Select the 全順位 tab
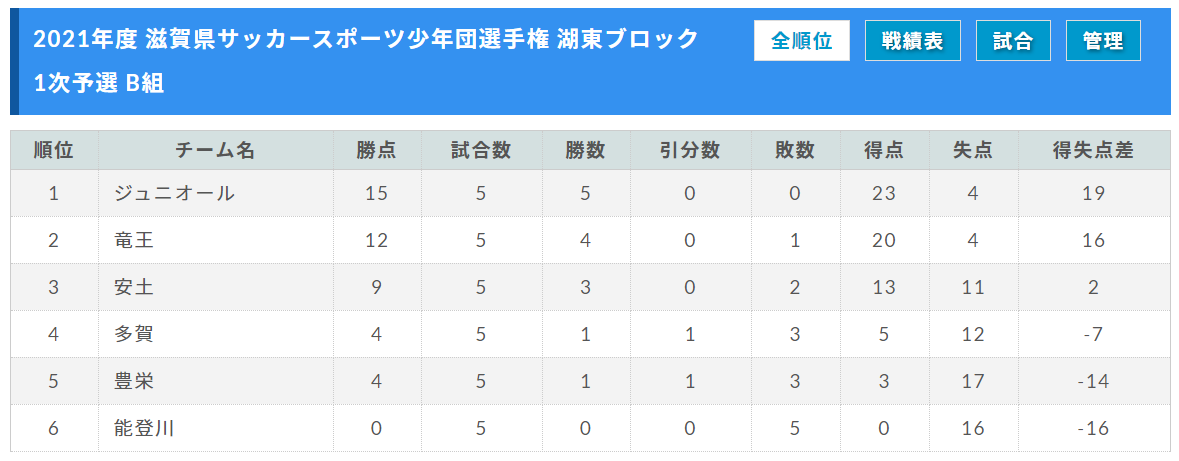 click(802, 41)
